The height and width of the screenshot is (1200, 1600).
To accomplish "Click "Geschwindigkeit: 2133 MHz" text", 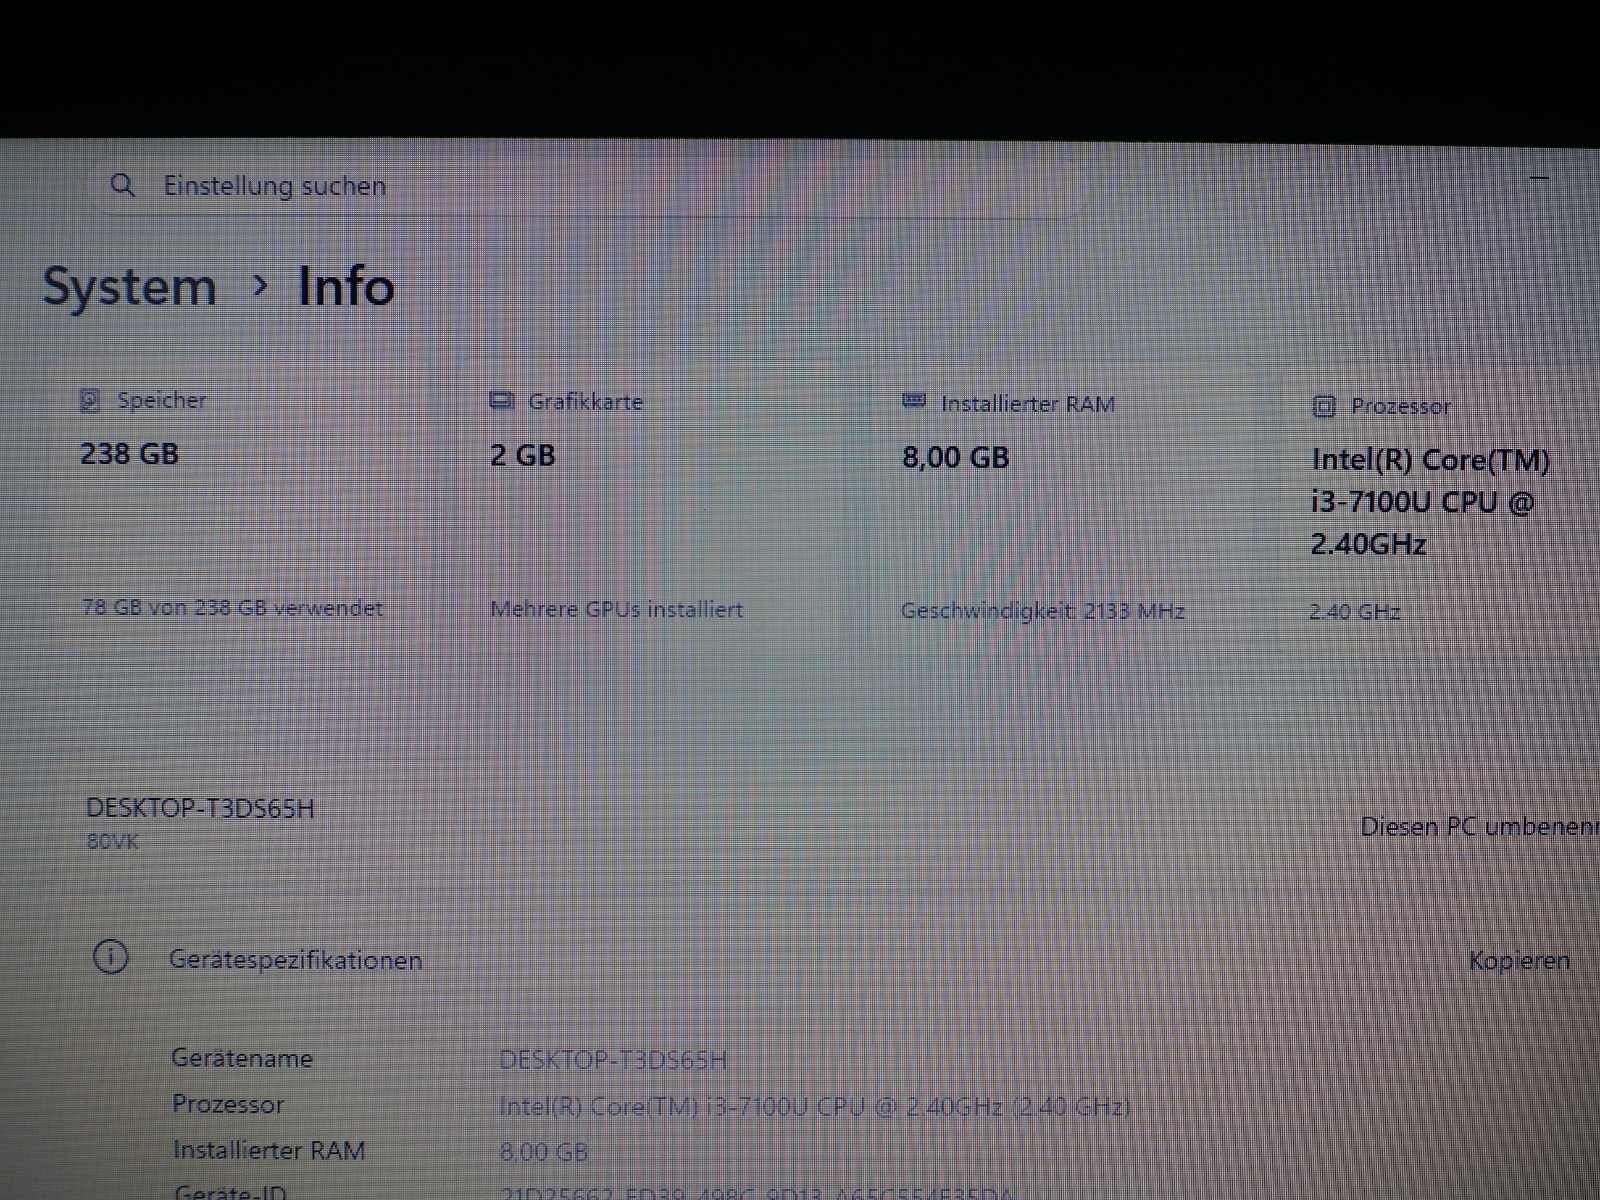I will [x=1043, y=611].
